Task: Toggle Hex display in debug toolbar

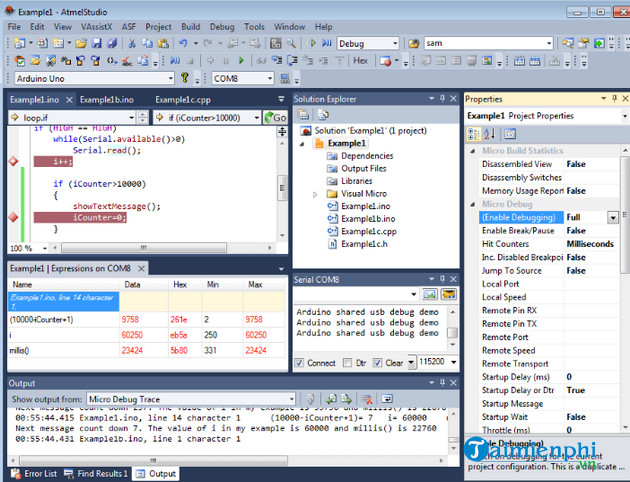Action: (361, 61)
